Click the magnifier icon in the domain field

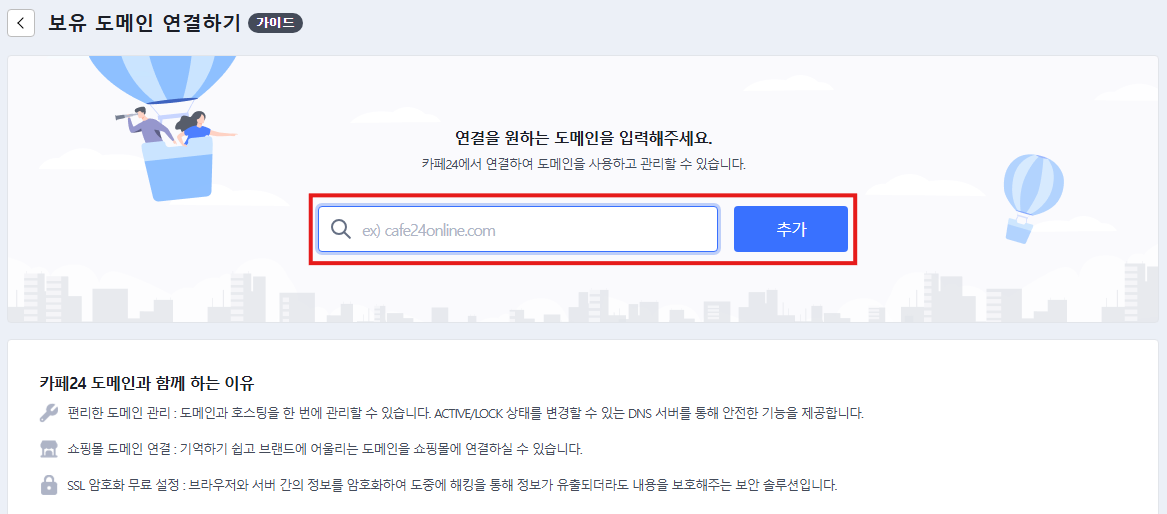341,229
